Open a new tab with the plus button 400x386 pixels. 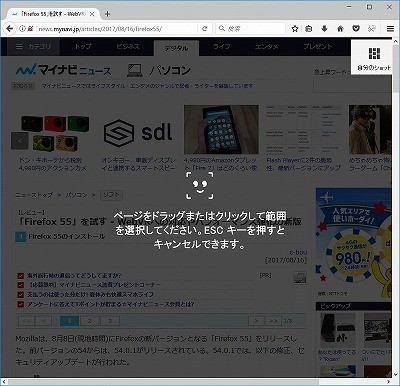tap(107, 14)
